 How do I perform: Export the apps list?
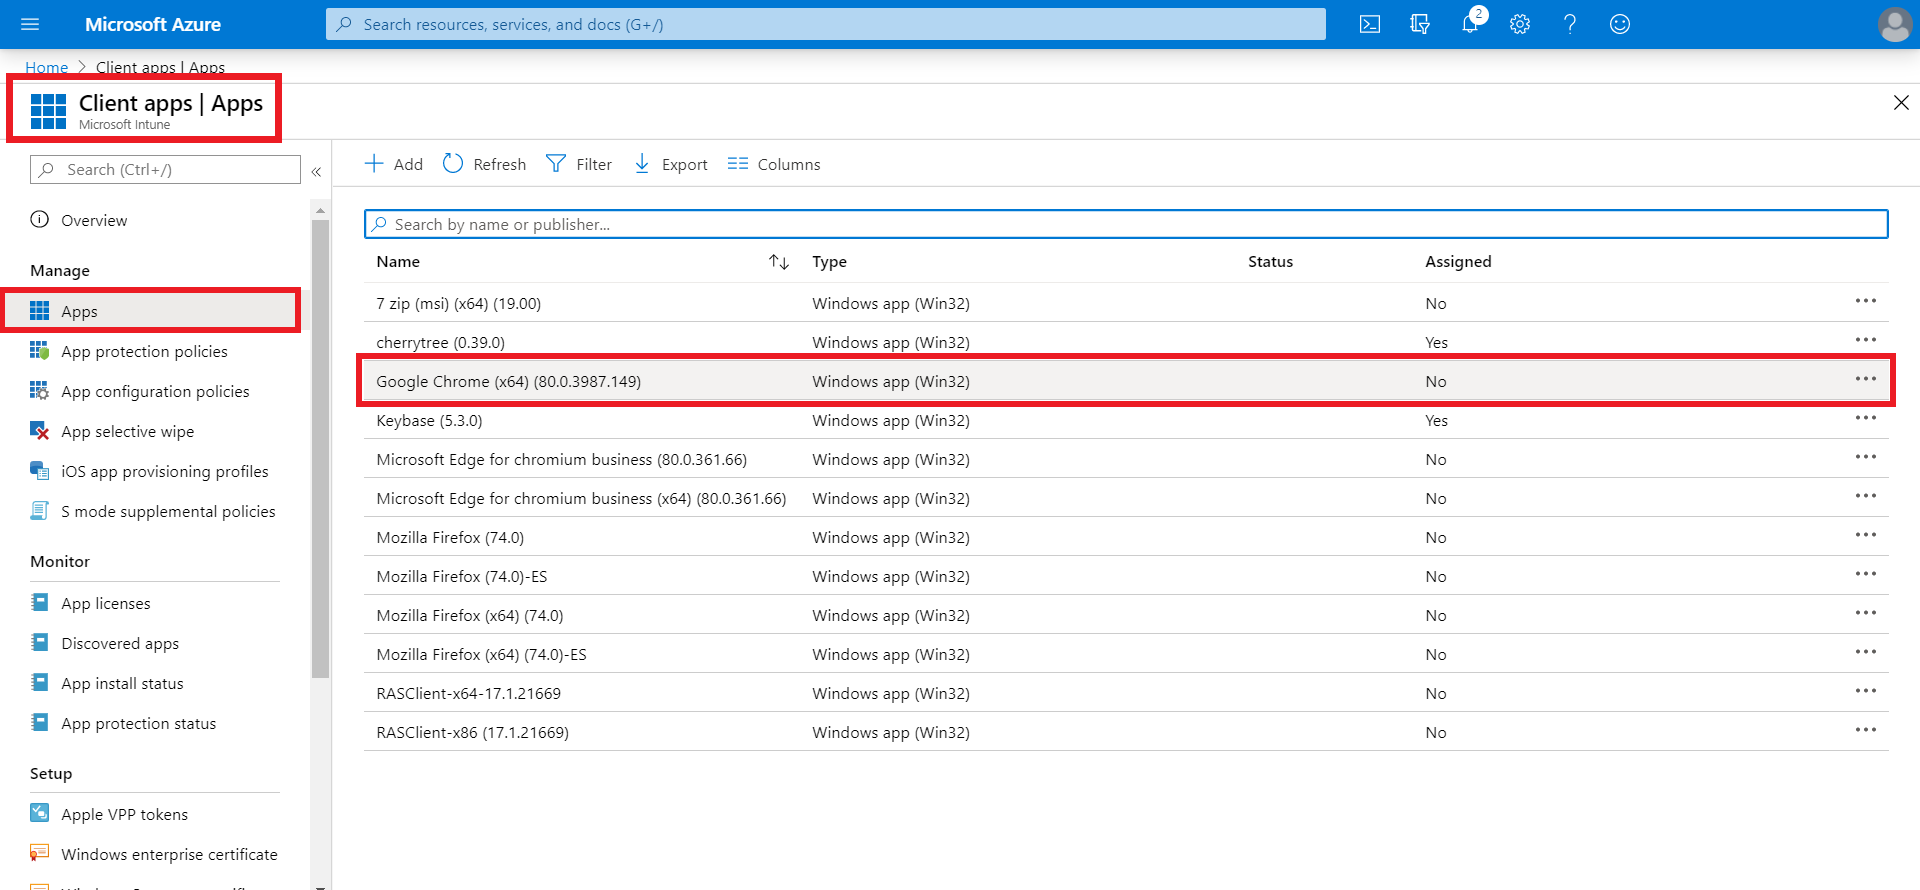pos(671,164)
